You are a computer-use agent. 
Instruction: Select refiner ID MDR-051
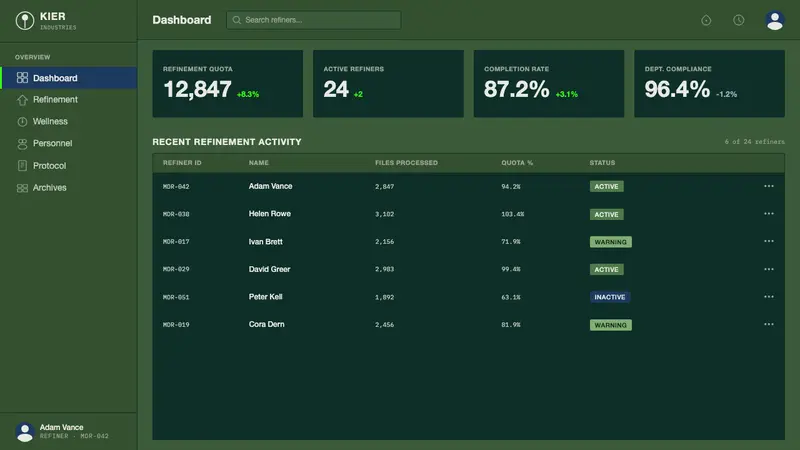coord(176,297)
